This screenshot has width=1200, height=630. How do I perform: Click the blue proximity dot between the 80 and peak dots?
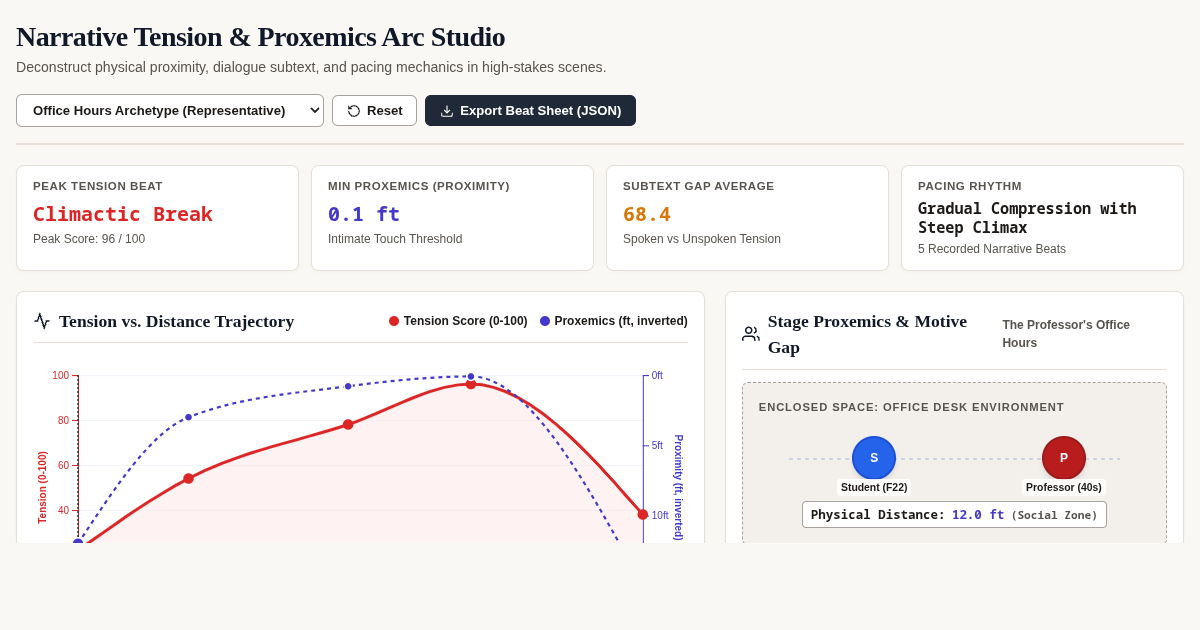tap(348, 386)
